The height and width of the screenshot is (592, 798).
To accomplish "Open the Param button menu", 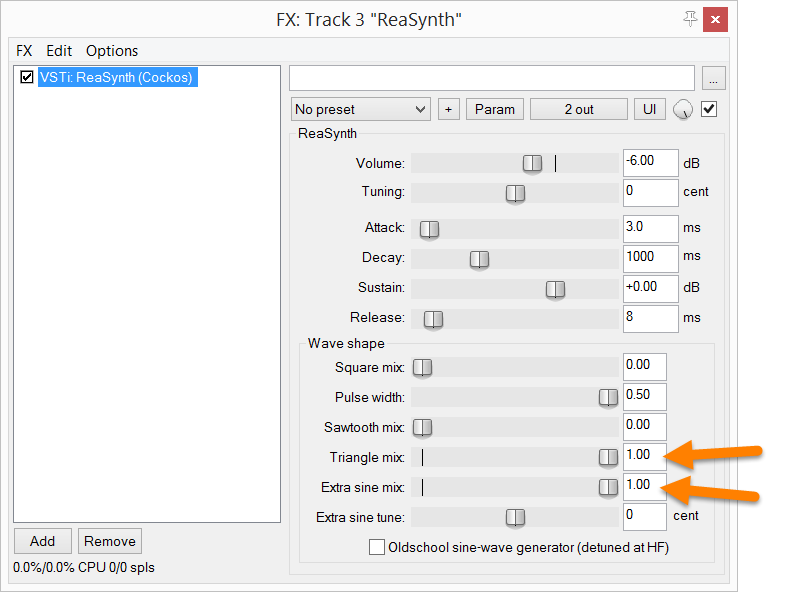I will (495, 109).
